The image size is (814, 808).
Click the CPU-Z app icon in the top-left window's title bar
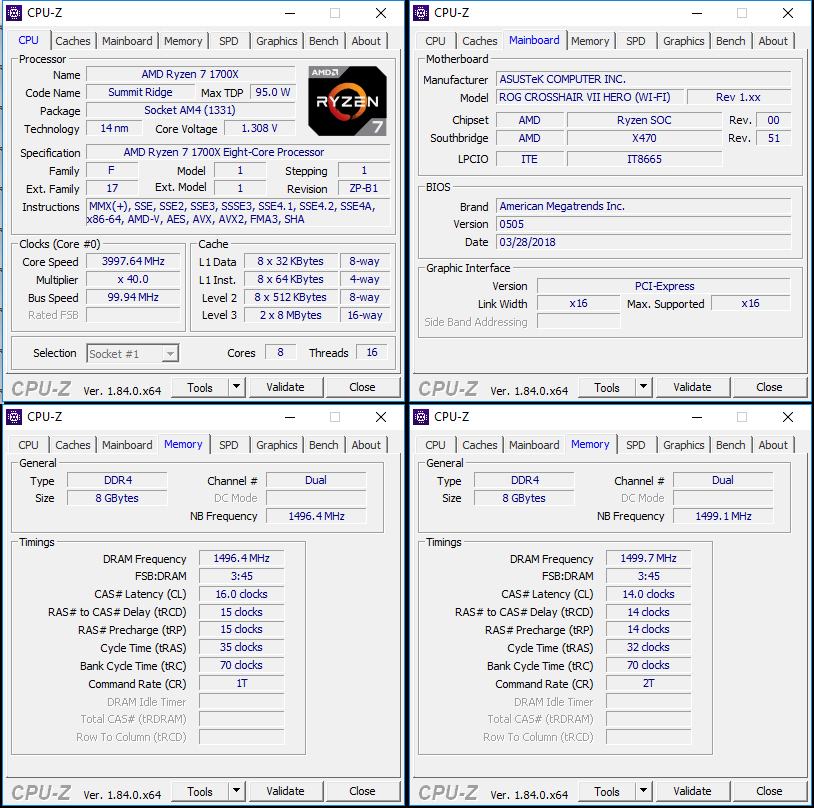tap(13, 13)
